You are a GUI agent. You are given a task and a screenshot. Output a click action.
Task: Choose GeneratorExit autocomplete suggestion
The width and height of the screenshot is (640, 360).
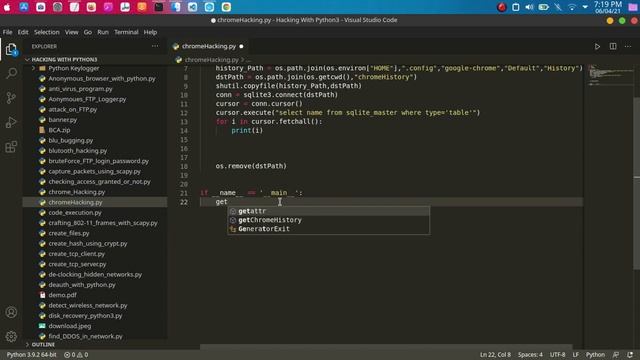329,229
